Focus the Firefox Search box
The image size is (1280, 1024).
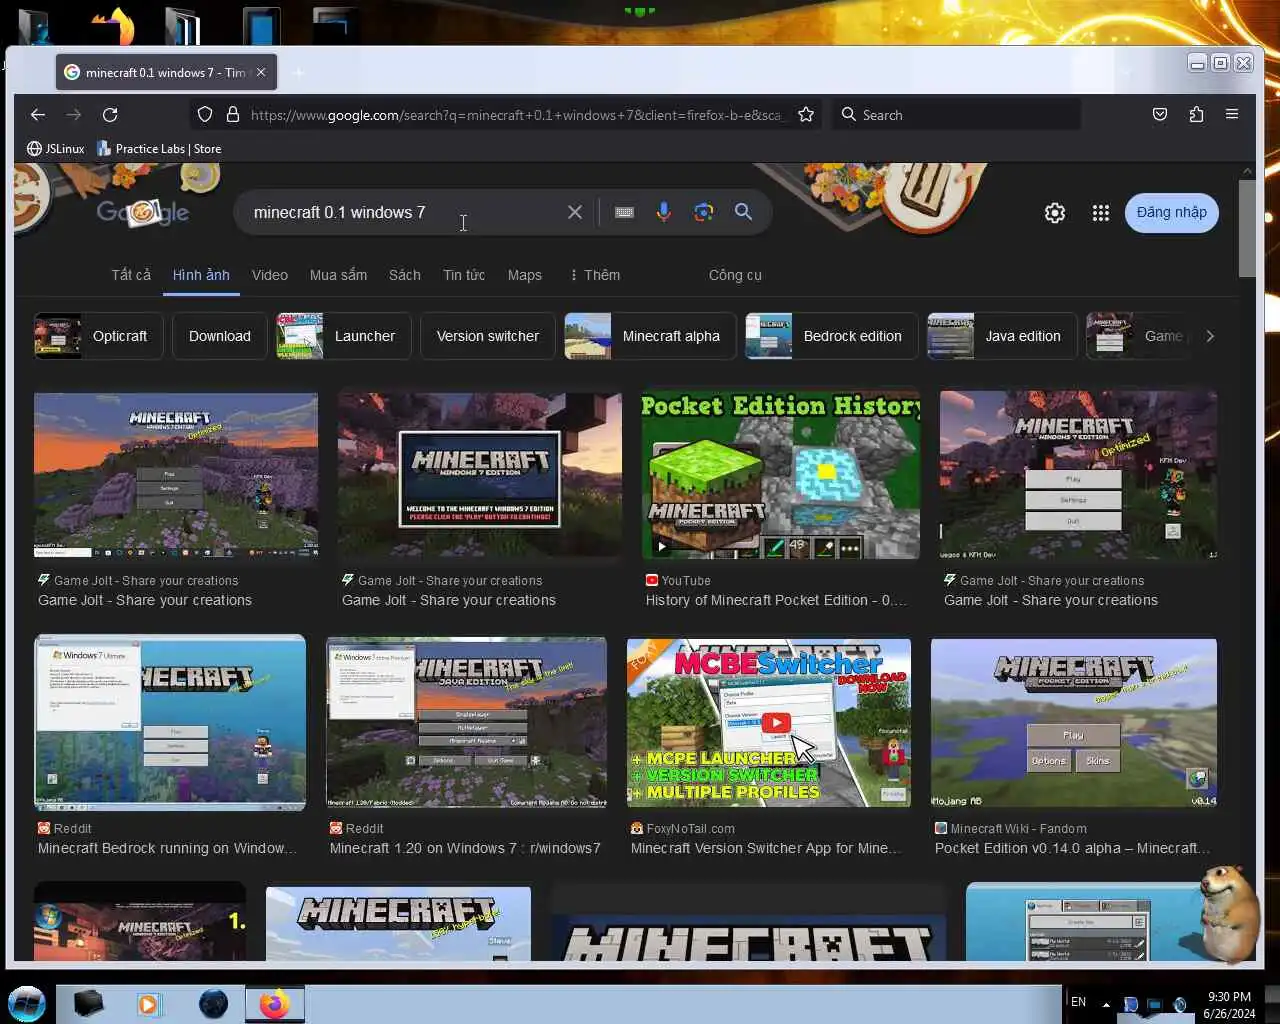958,115
